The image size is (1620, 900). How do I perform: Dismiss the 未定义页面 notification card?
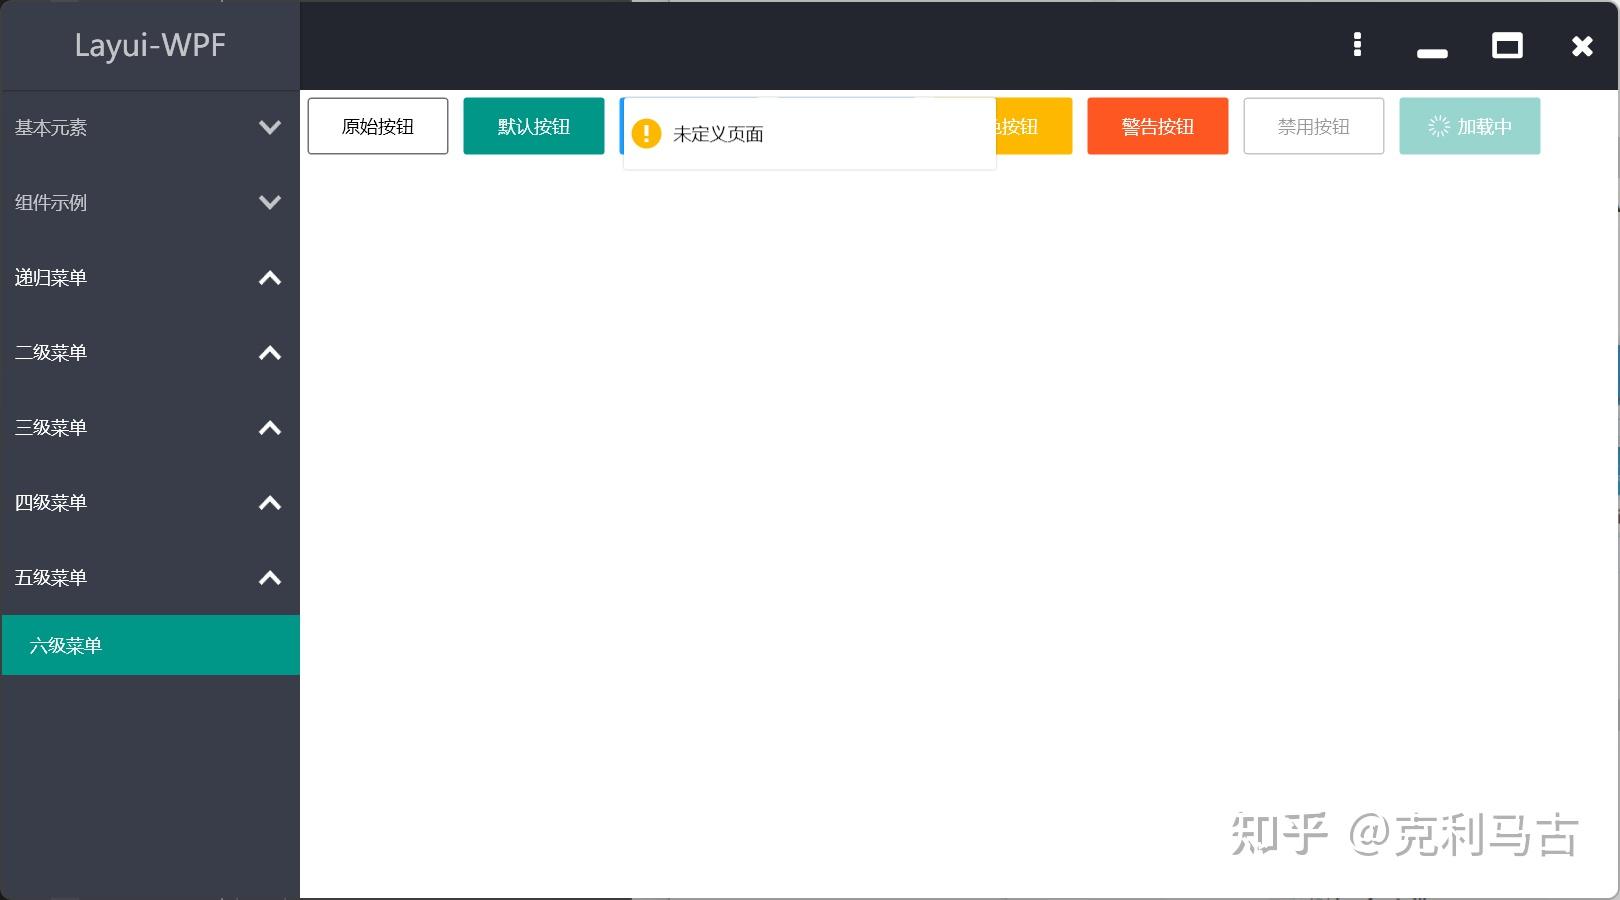808,133
